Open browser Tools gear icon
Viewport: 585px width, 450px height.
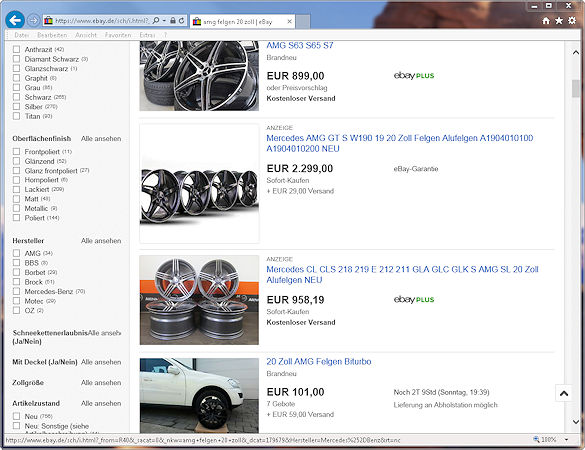(x=572, y=21)
